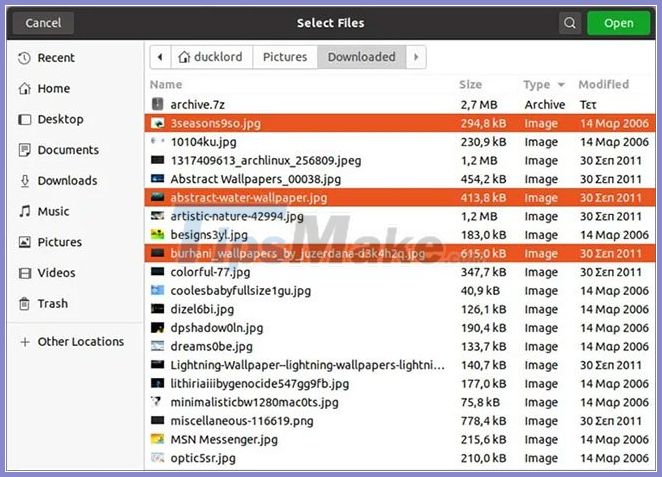Click the besigns3yl.jpg thumbnail icon
662x477 pixels.
click(x=157, y=234)
